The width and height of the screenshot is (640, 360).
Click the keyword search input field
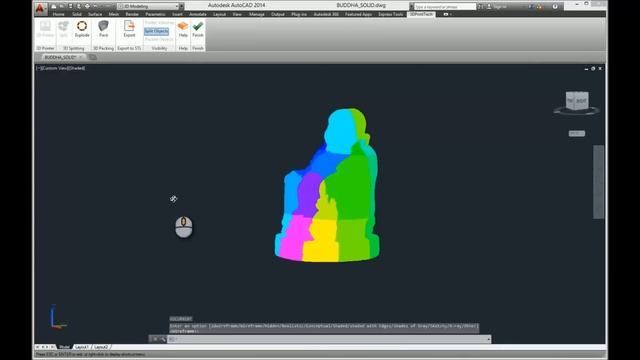[x=445, y=7]
